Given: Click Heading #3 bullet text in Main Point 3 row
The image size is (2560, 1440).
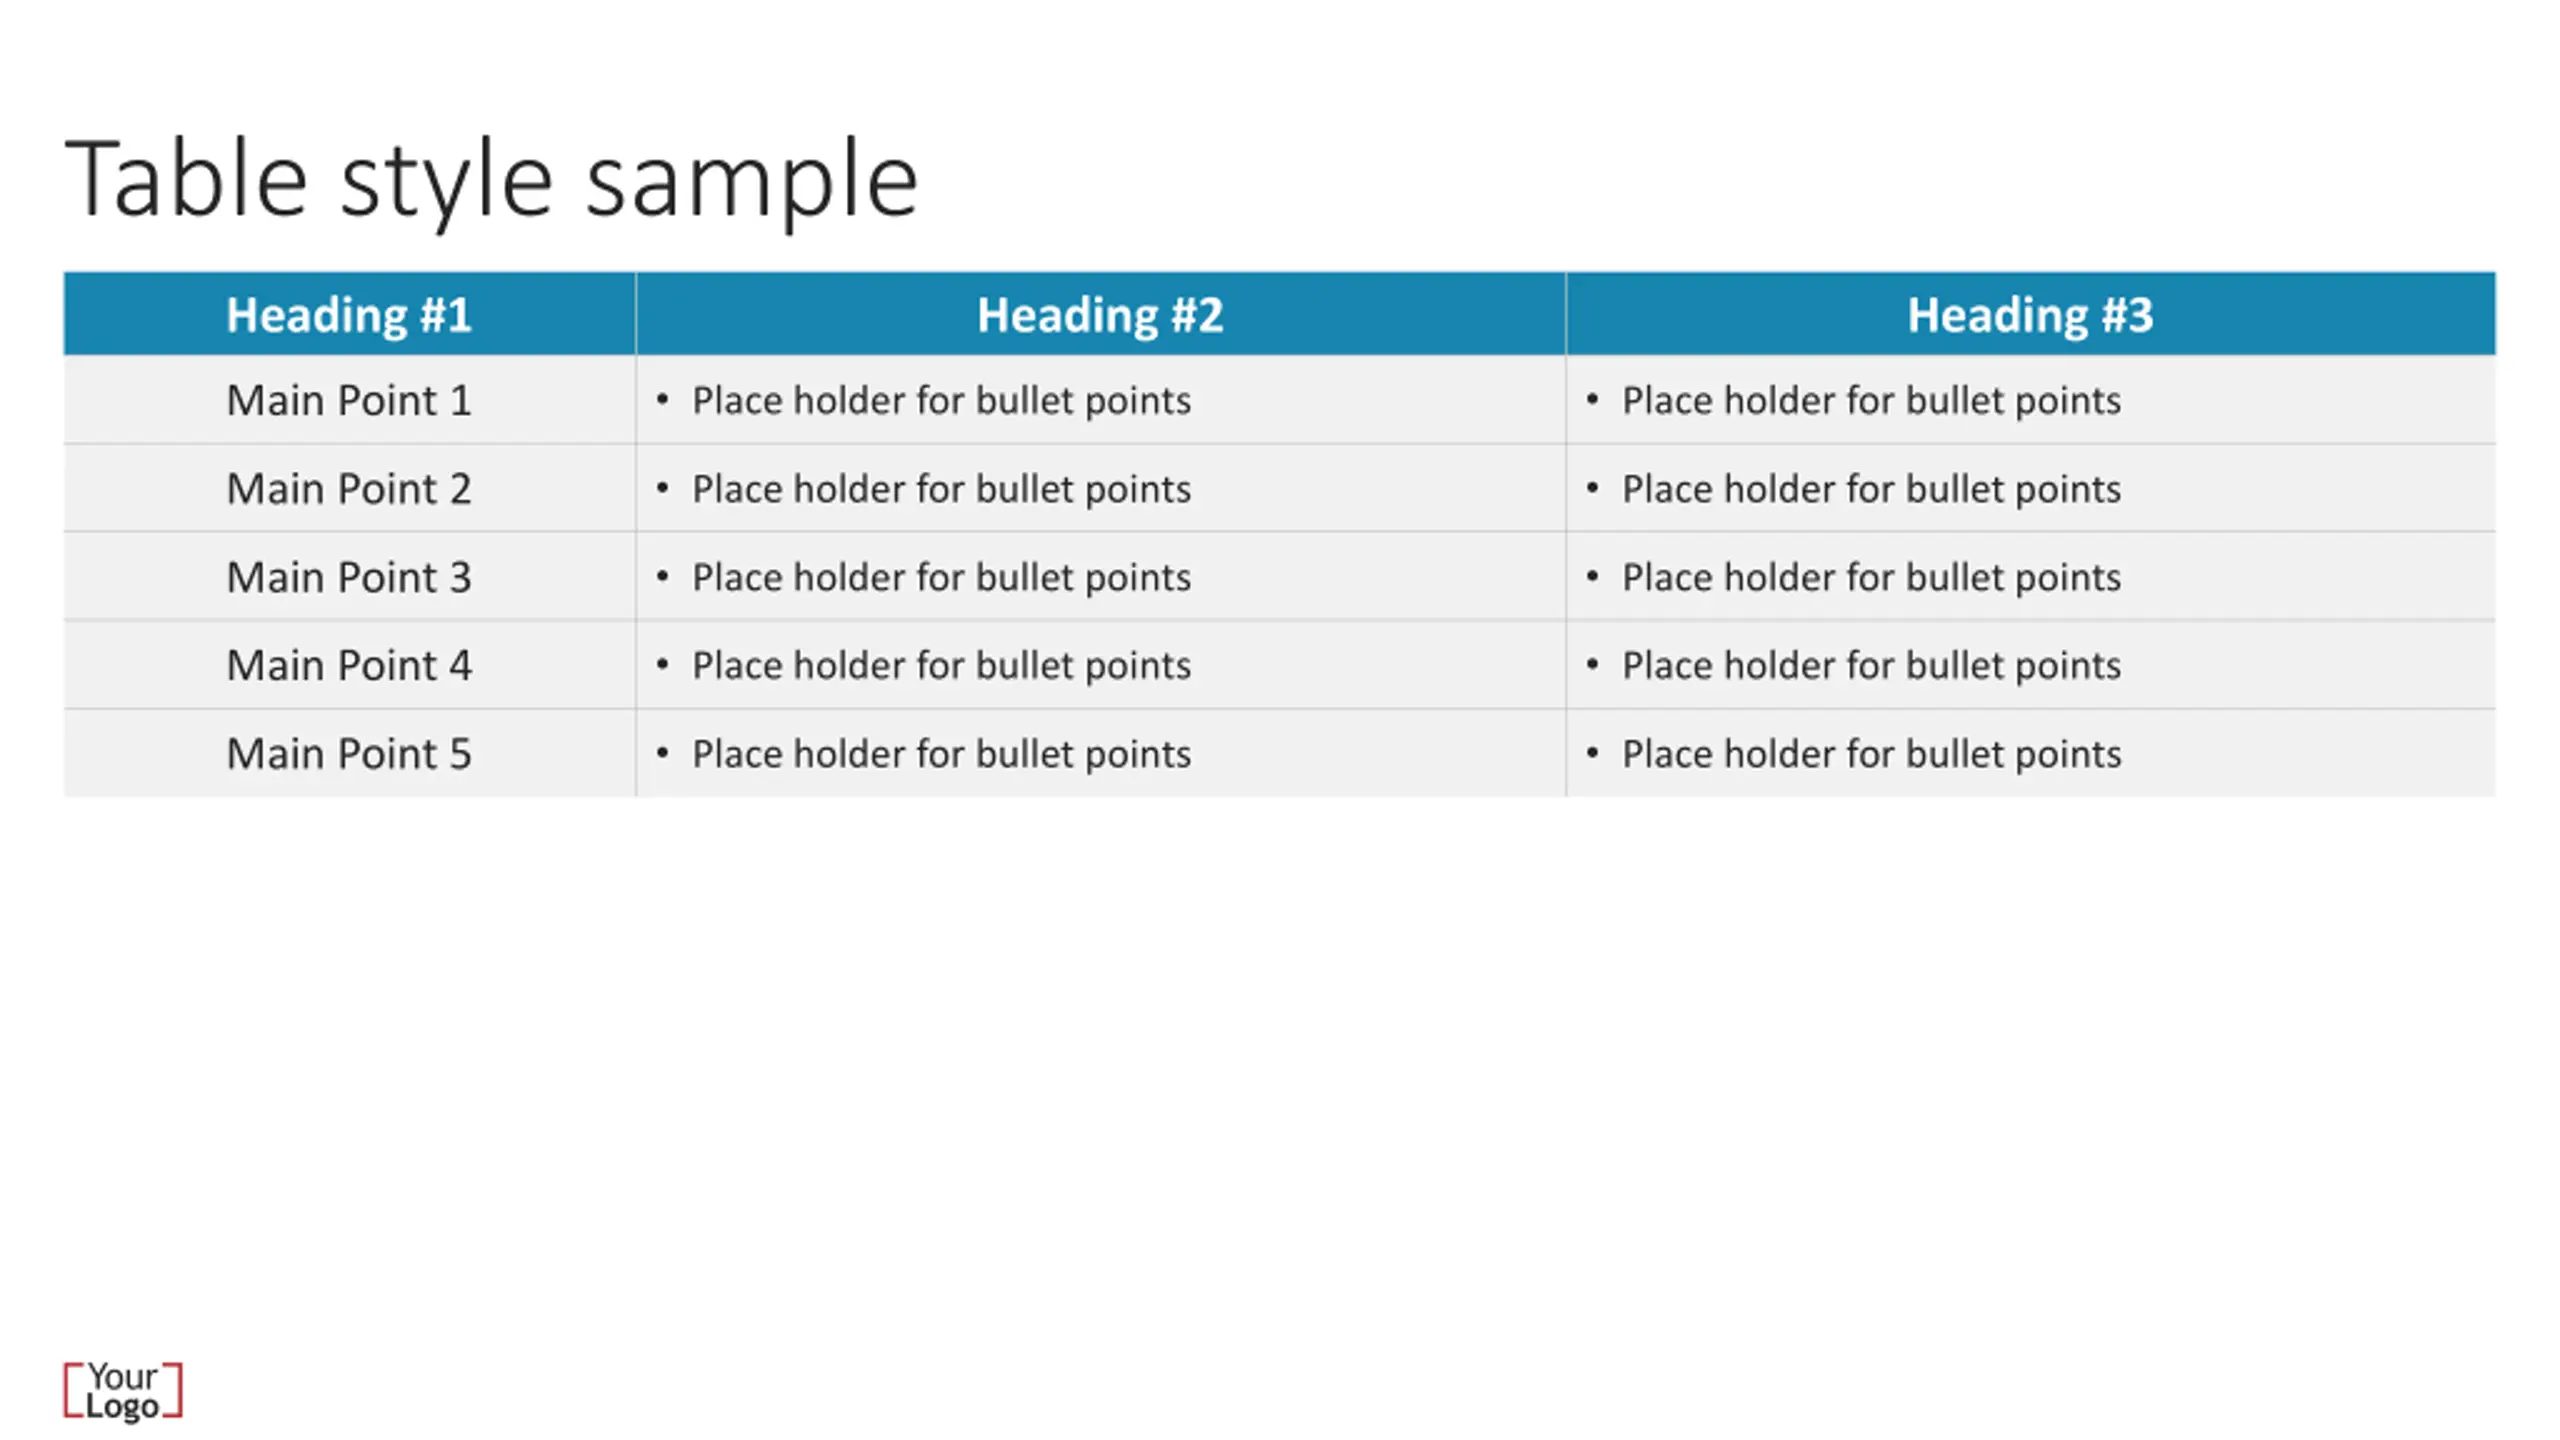Looking at the screenshot, I should click(1871, 577).
